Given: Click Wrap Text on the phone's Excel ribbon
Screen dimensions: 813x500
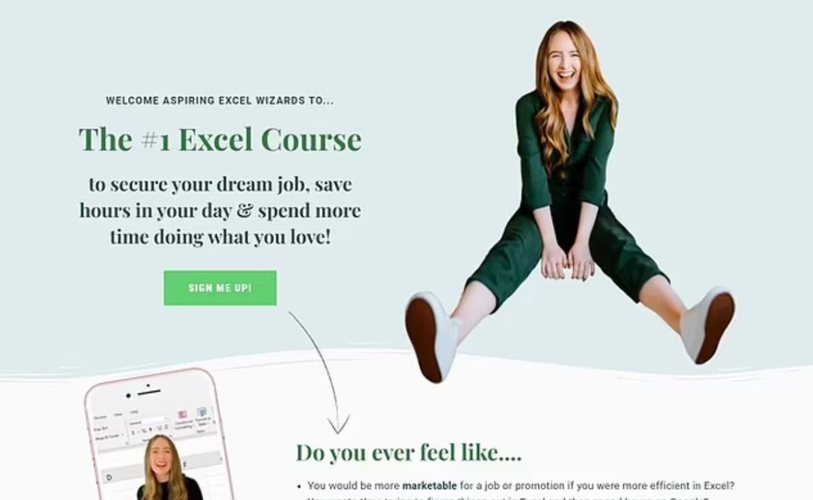Looking at the screenshot, I should pyautogui.click(x=101, y=429).
